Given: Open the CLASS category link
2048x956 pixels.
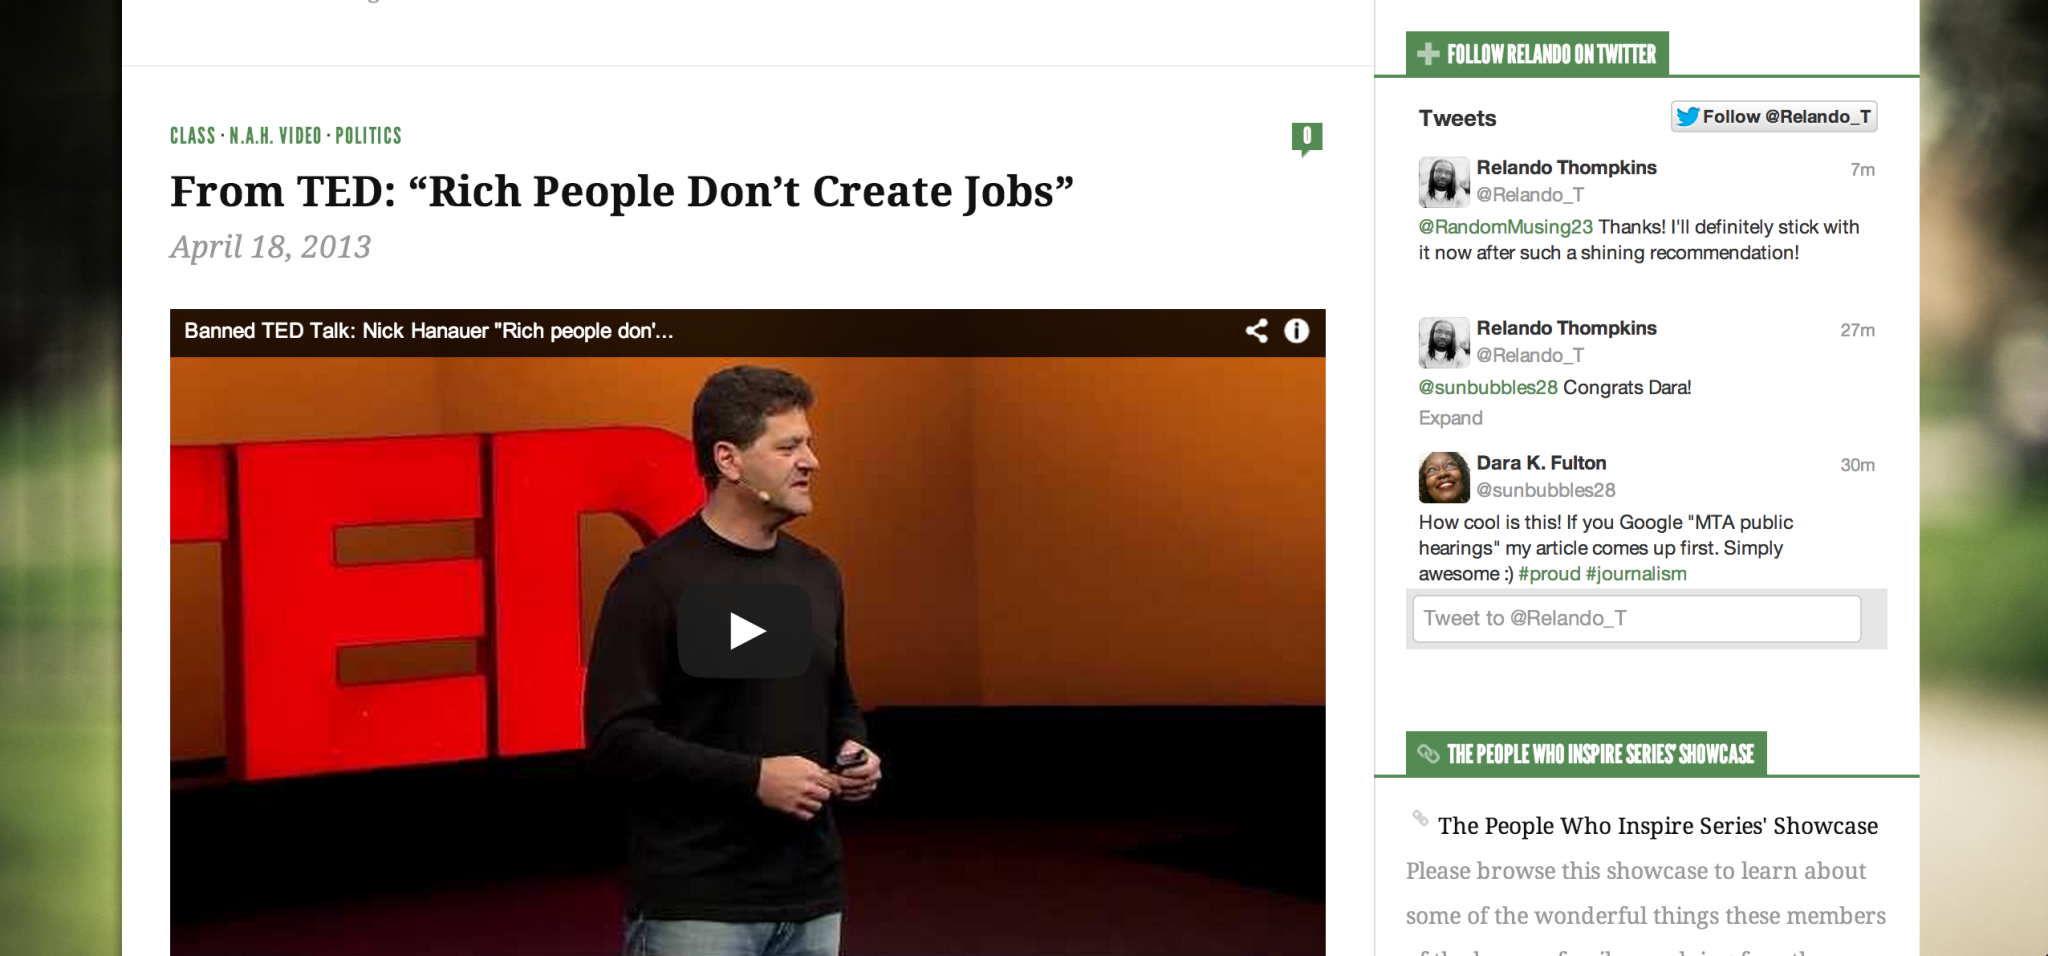Looking at the screenshot, I should click(193, 136).
